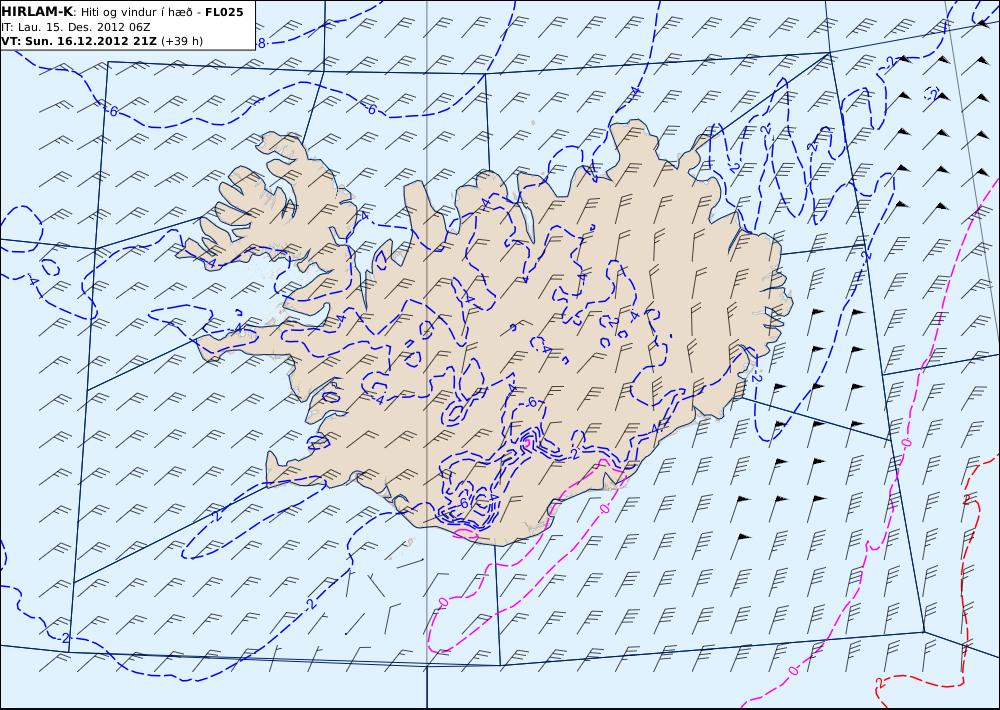
Task: Select the FL025 flight level label
Action: (x=224, y=12)
